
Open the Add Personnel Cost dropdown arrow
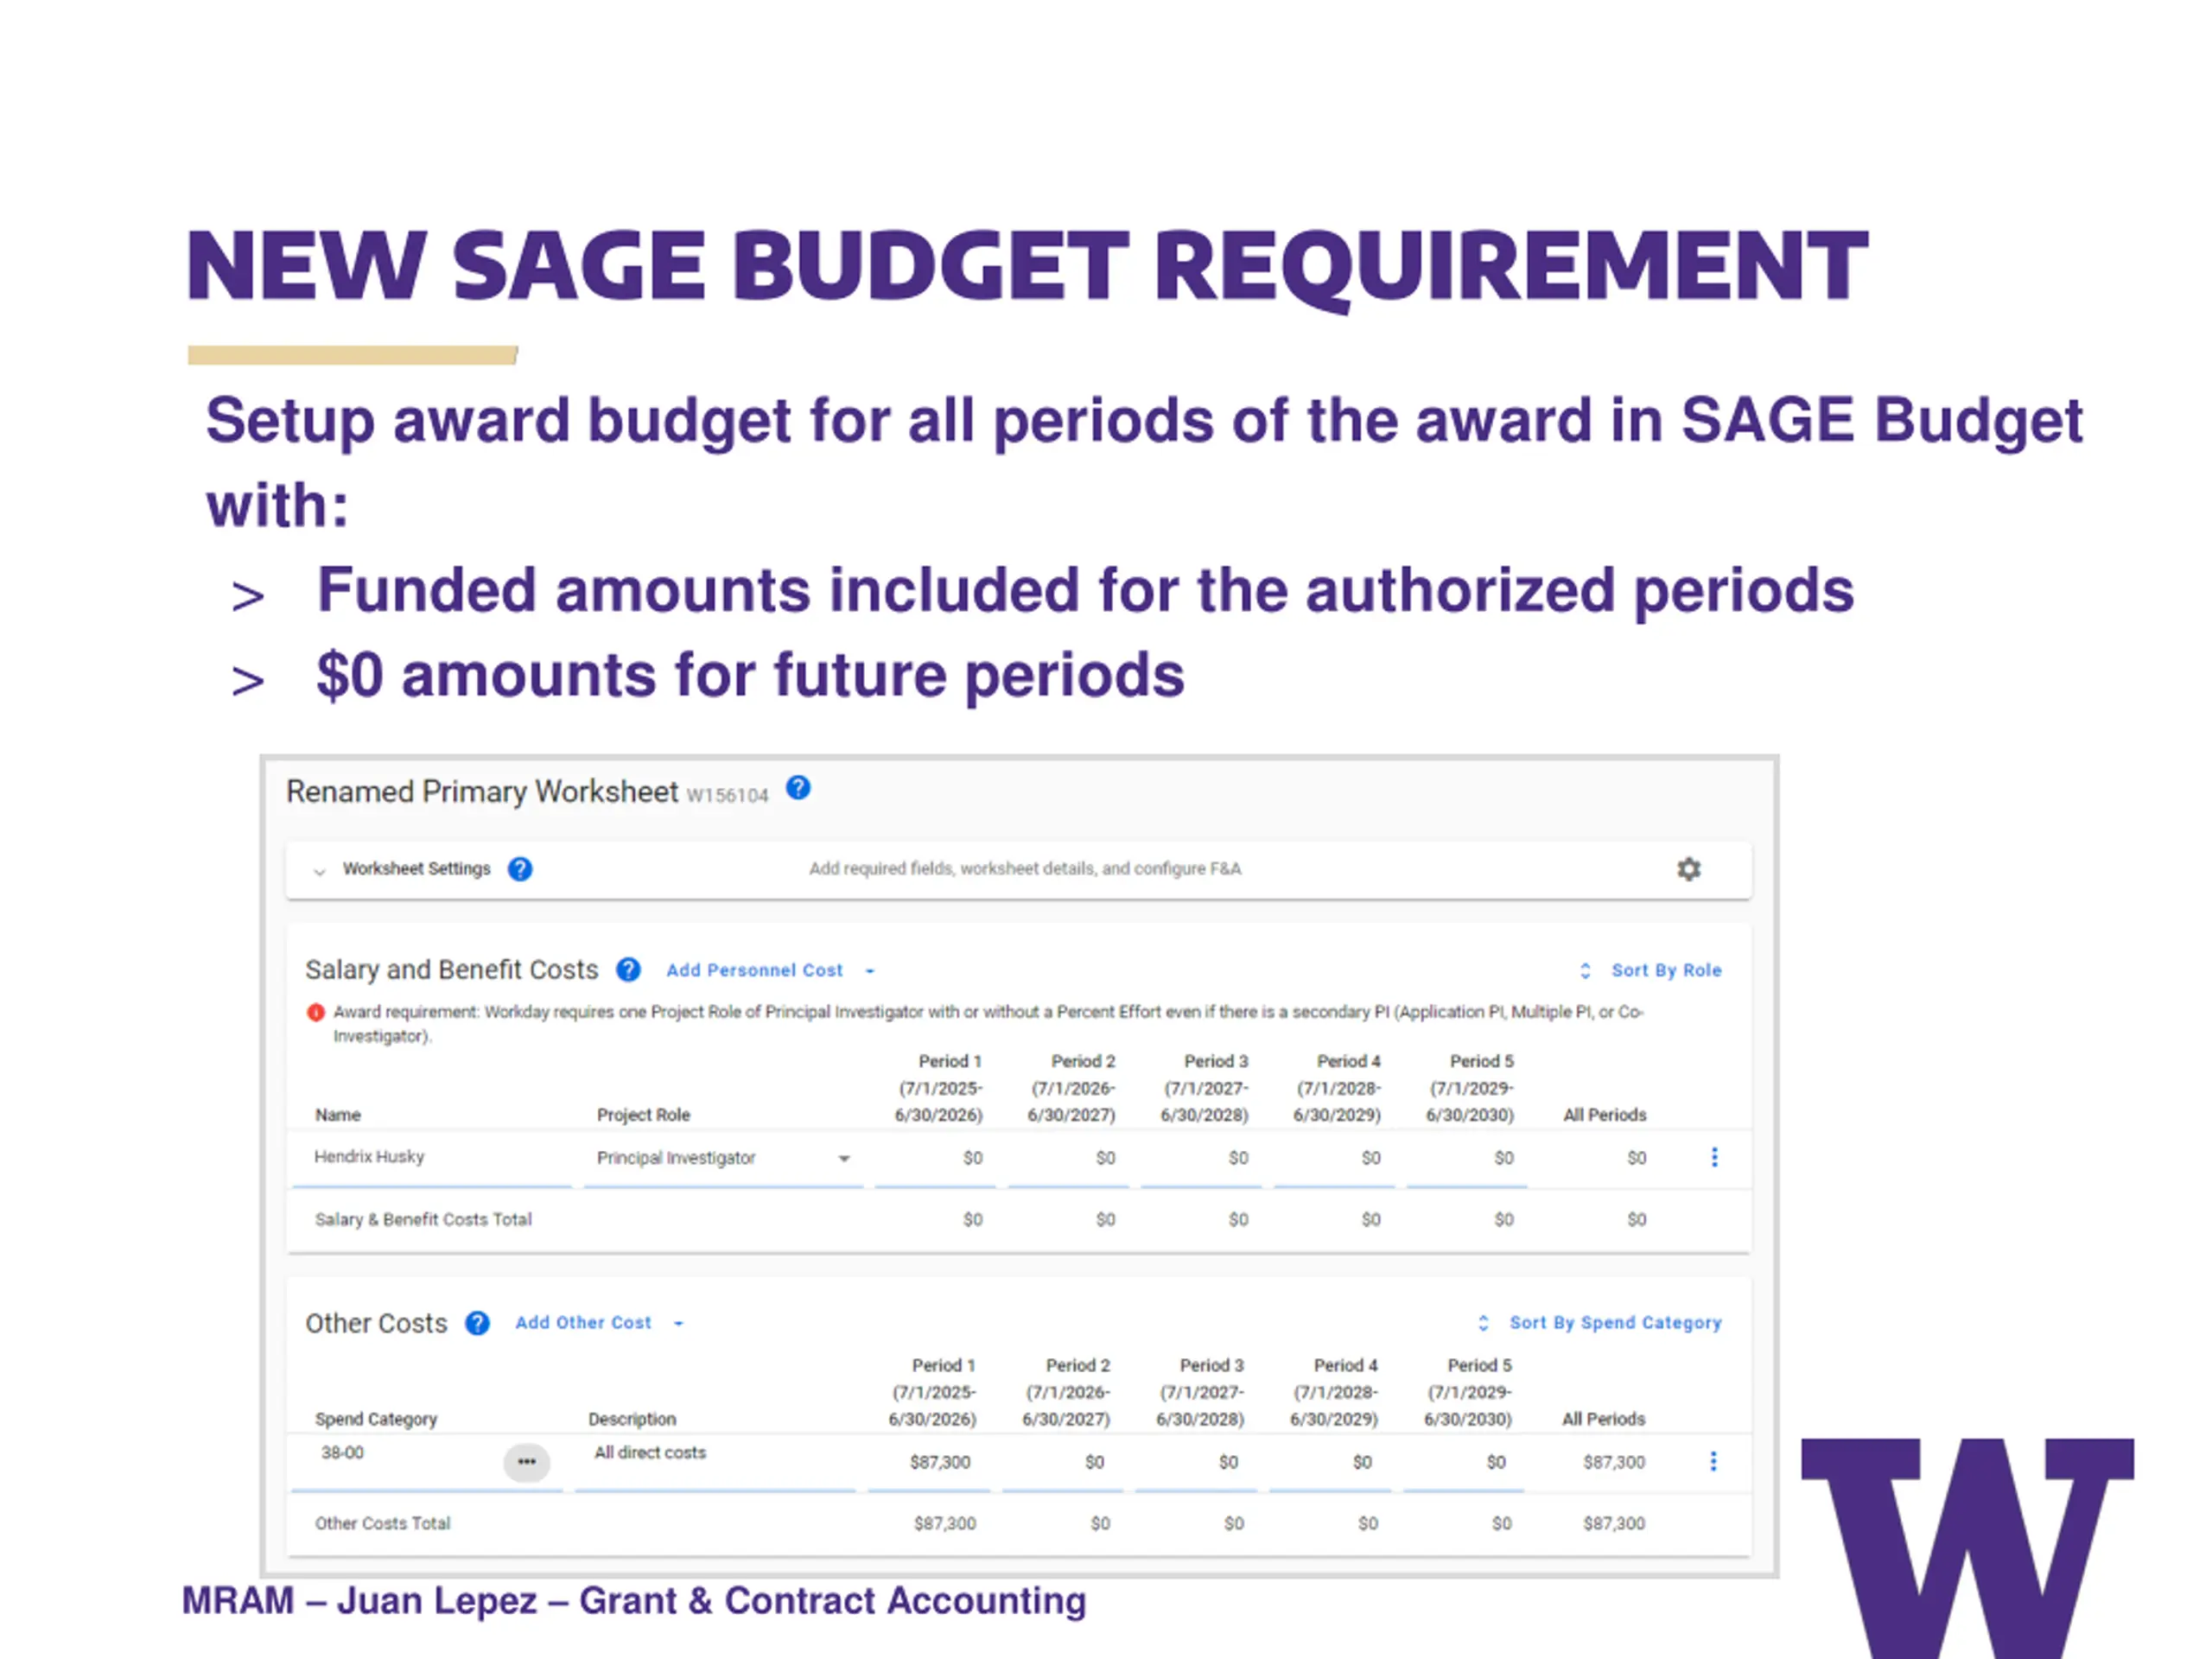click(869, 971)
